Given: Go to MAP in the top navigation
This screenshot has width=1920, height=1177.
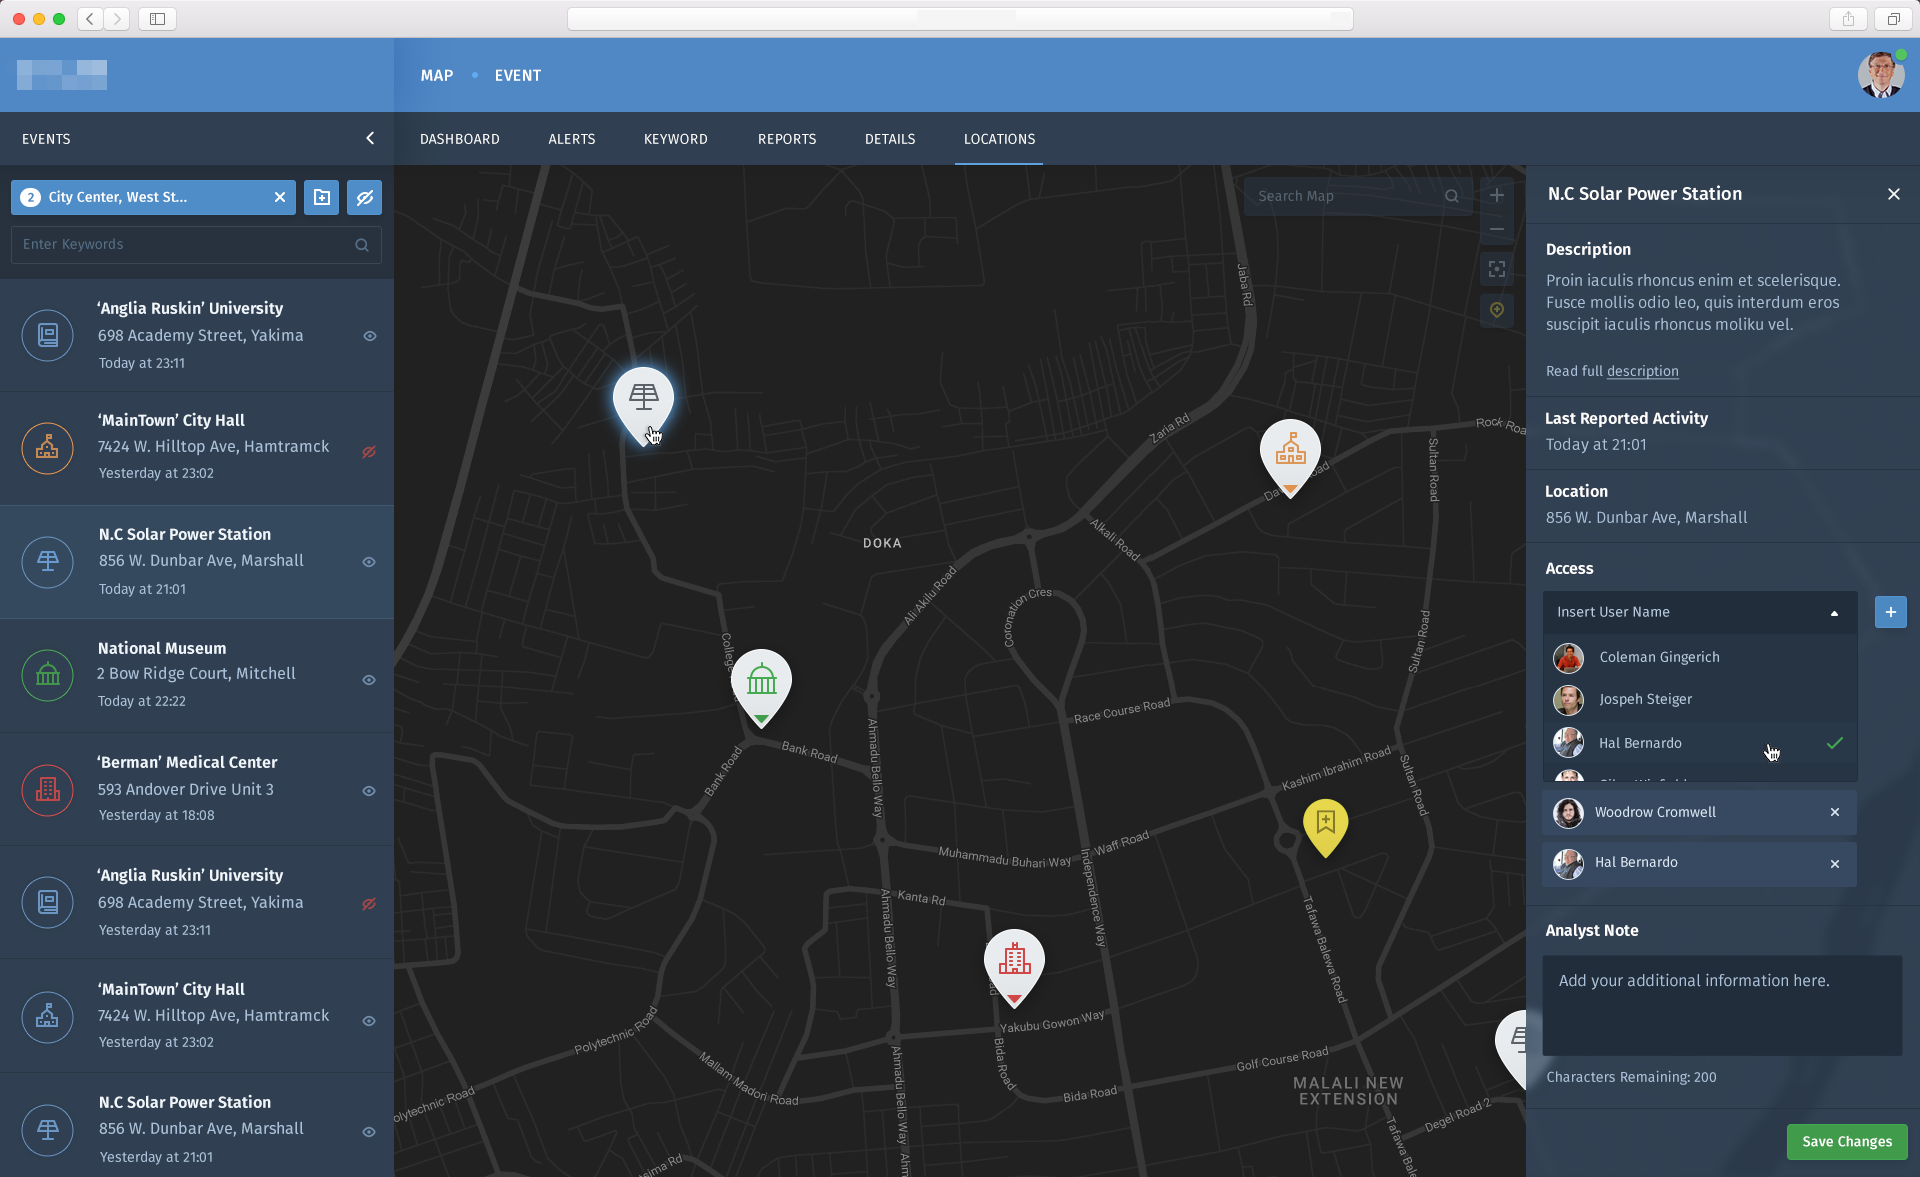Looking at the screenshot, I should 436,75.
